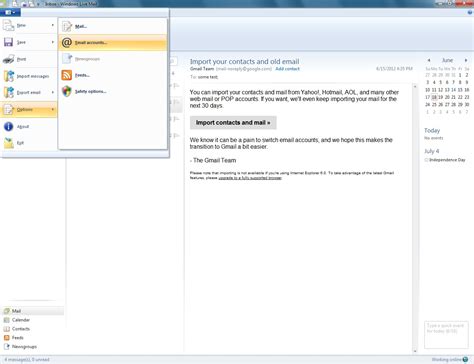The image size is (474, 364).
Task: Click the orange Feeds RSS icon
Action: 67,75
